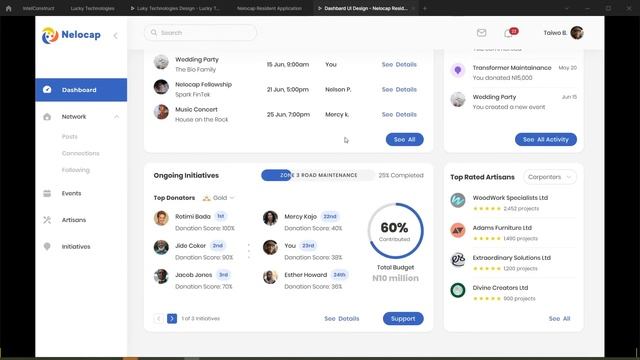The image size is (640, 360).
Task: Click Music Concert event thumbnail
Action: 161,112
